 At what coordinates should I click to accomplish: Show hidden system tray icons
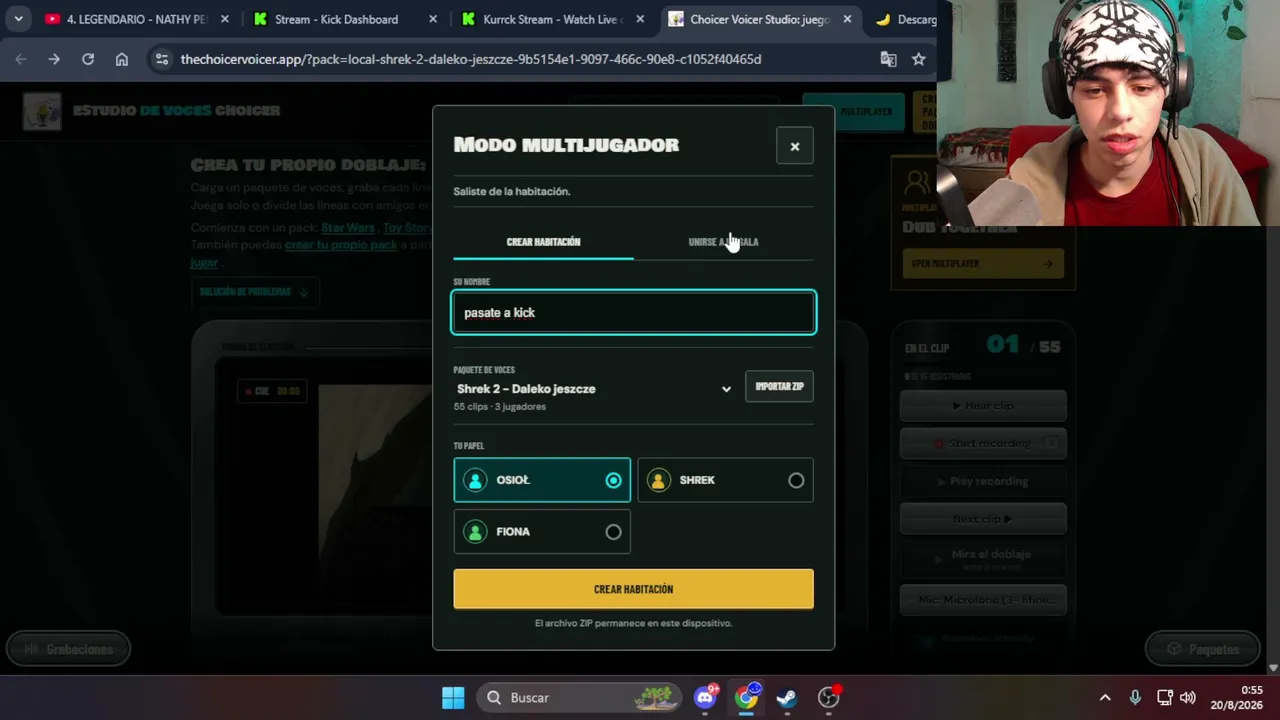1105,698
